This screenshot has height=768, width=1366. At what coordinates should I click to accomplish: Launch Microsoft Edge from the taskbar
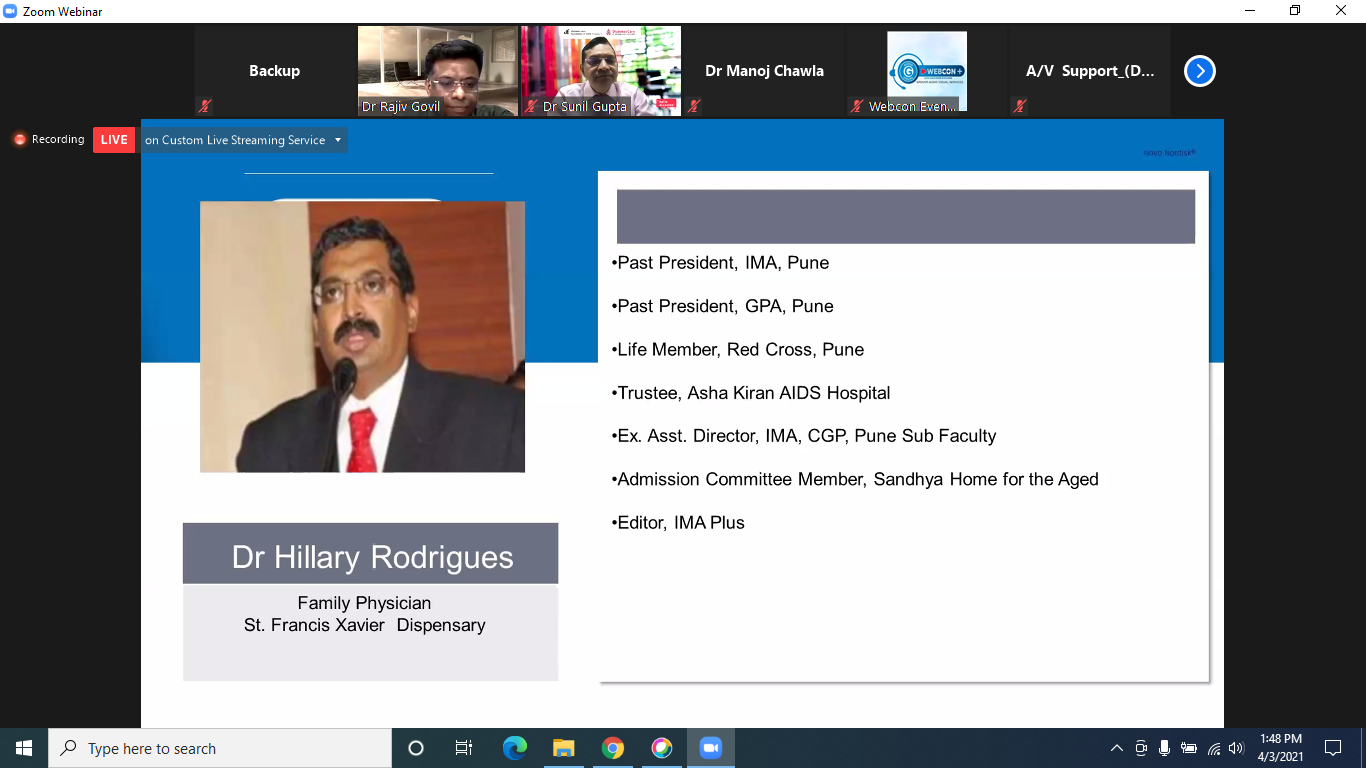pyautogui.click(x=515, y=748)
